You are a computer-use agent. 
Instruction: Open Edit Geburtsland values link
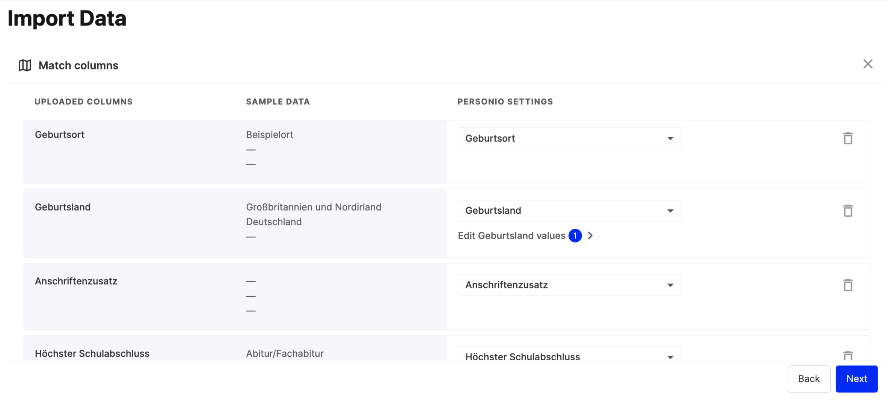511,236
